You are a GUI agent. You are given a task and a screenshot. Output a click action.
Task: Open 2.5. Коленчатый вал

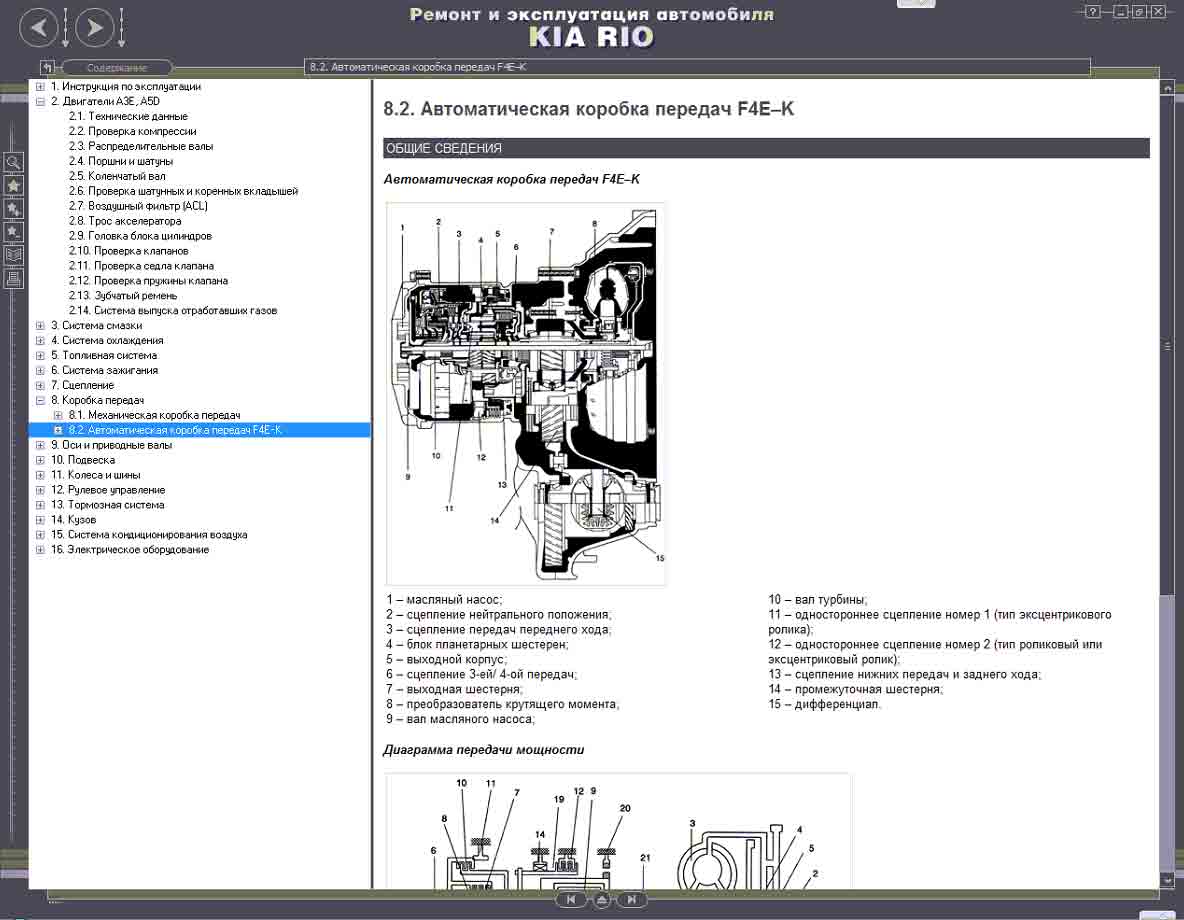[117, 176]
